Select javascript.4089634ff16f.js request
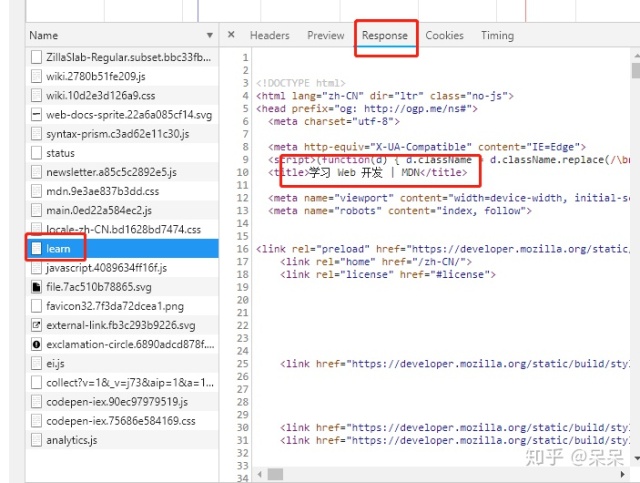This screenshot has height=483, width=640. click(107, 267)
